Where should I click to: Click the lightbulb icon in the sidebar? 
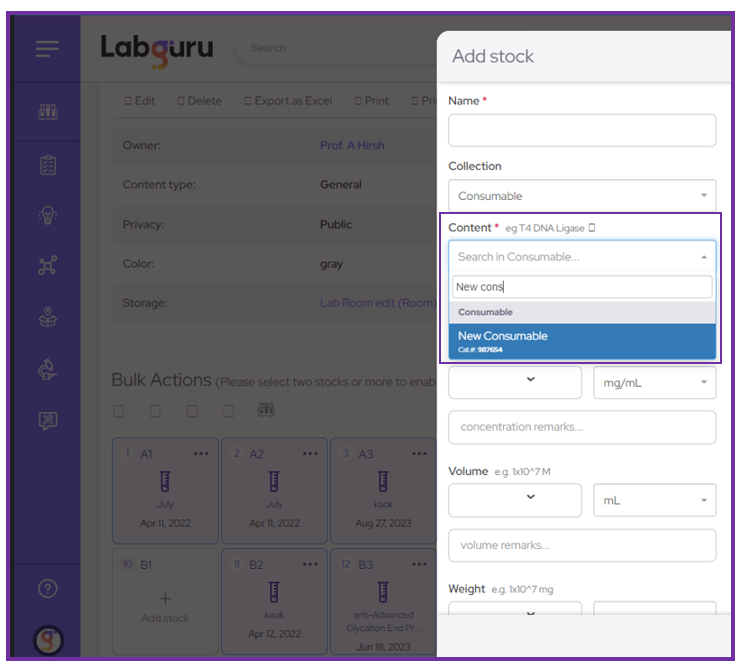tap(47, 215)
